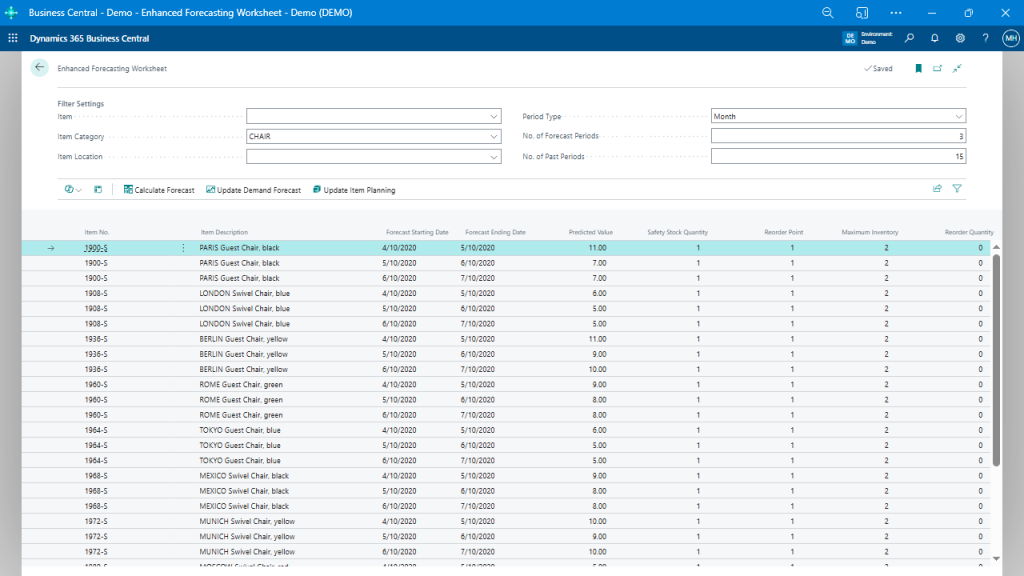
Task: Expand the worksheet to full screen view
Action: pyautogui.click(x=956, y=68)
